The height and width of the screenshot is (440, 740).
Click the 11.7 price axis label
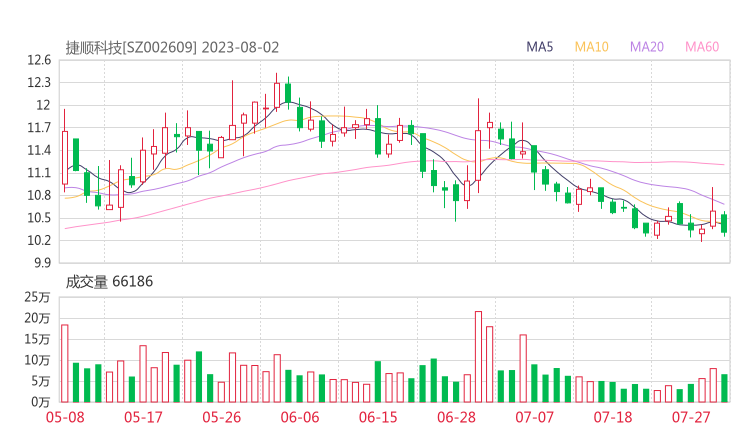pyautogui.click(x=39, y=128)
